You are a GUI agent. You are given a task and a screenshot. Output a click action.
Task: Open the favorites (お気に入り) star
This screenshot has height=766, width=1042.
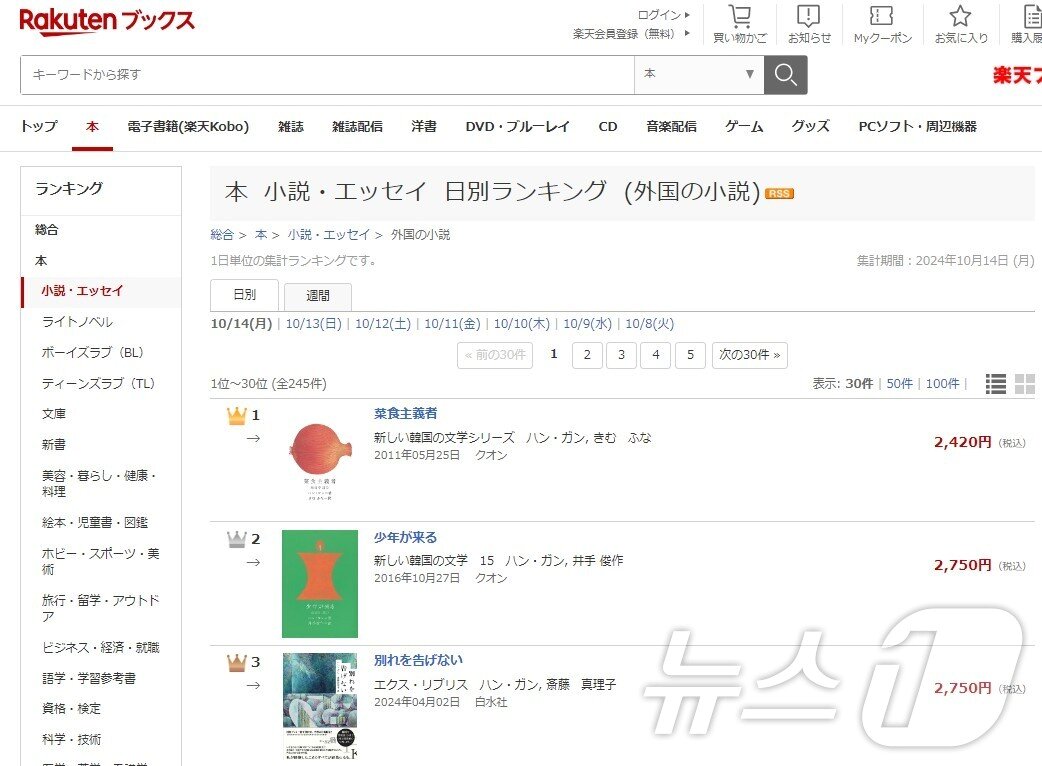961,25
